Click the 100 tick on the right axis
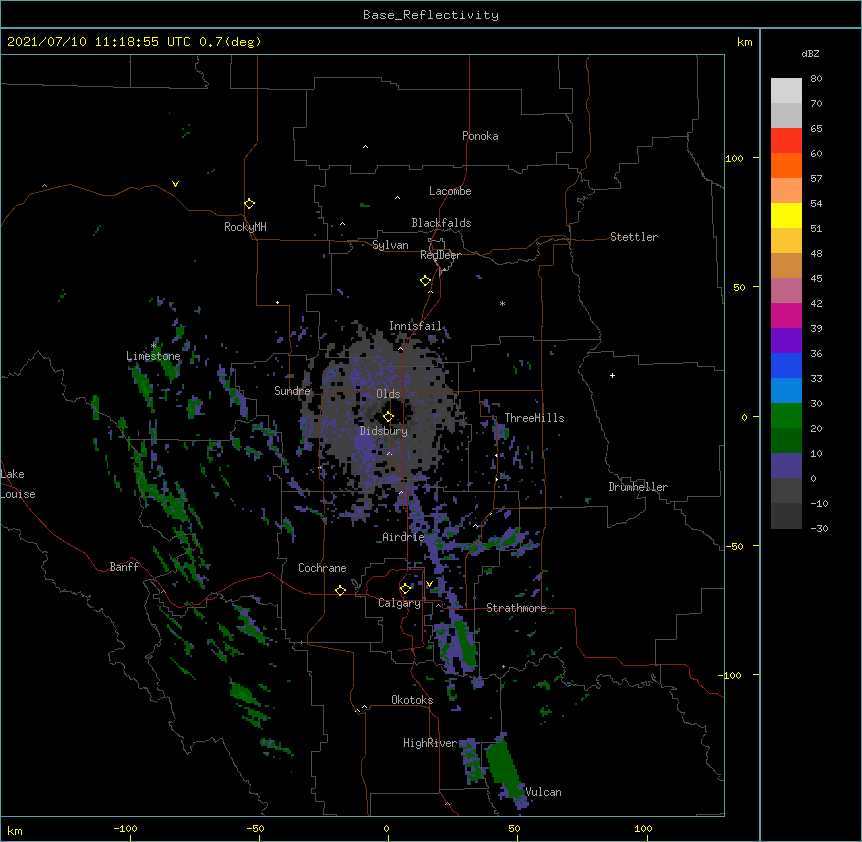The image size is (862, 842). [x=734, y=158]
